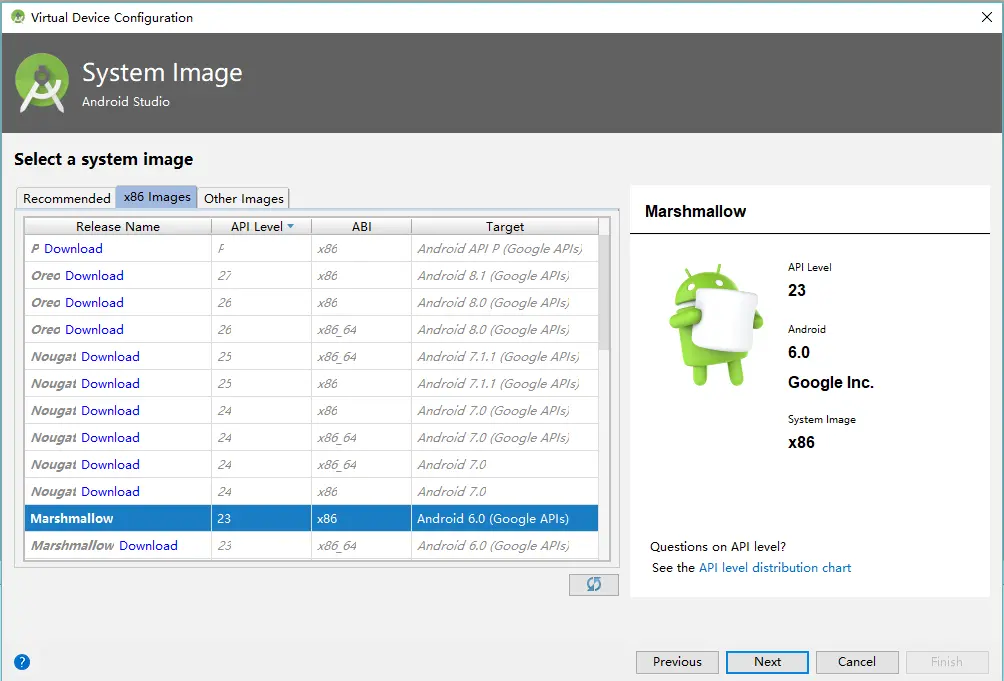Screen dimensions: 1004x681
Task: Click the 'Android 6.0 (Google APIs)' selected target cell
Action: tap(505, 518)
